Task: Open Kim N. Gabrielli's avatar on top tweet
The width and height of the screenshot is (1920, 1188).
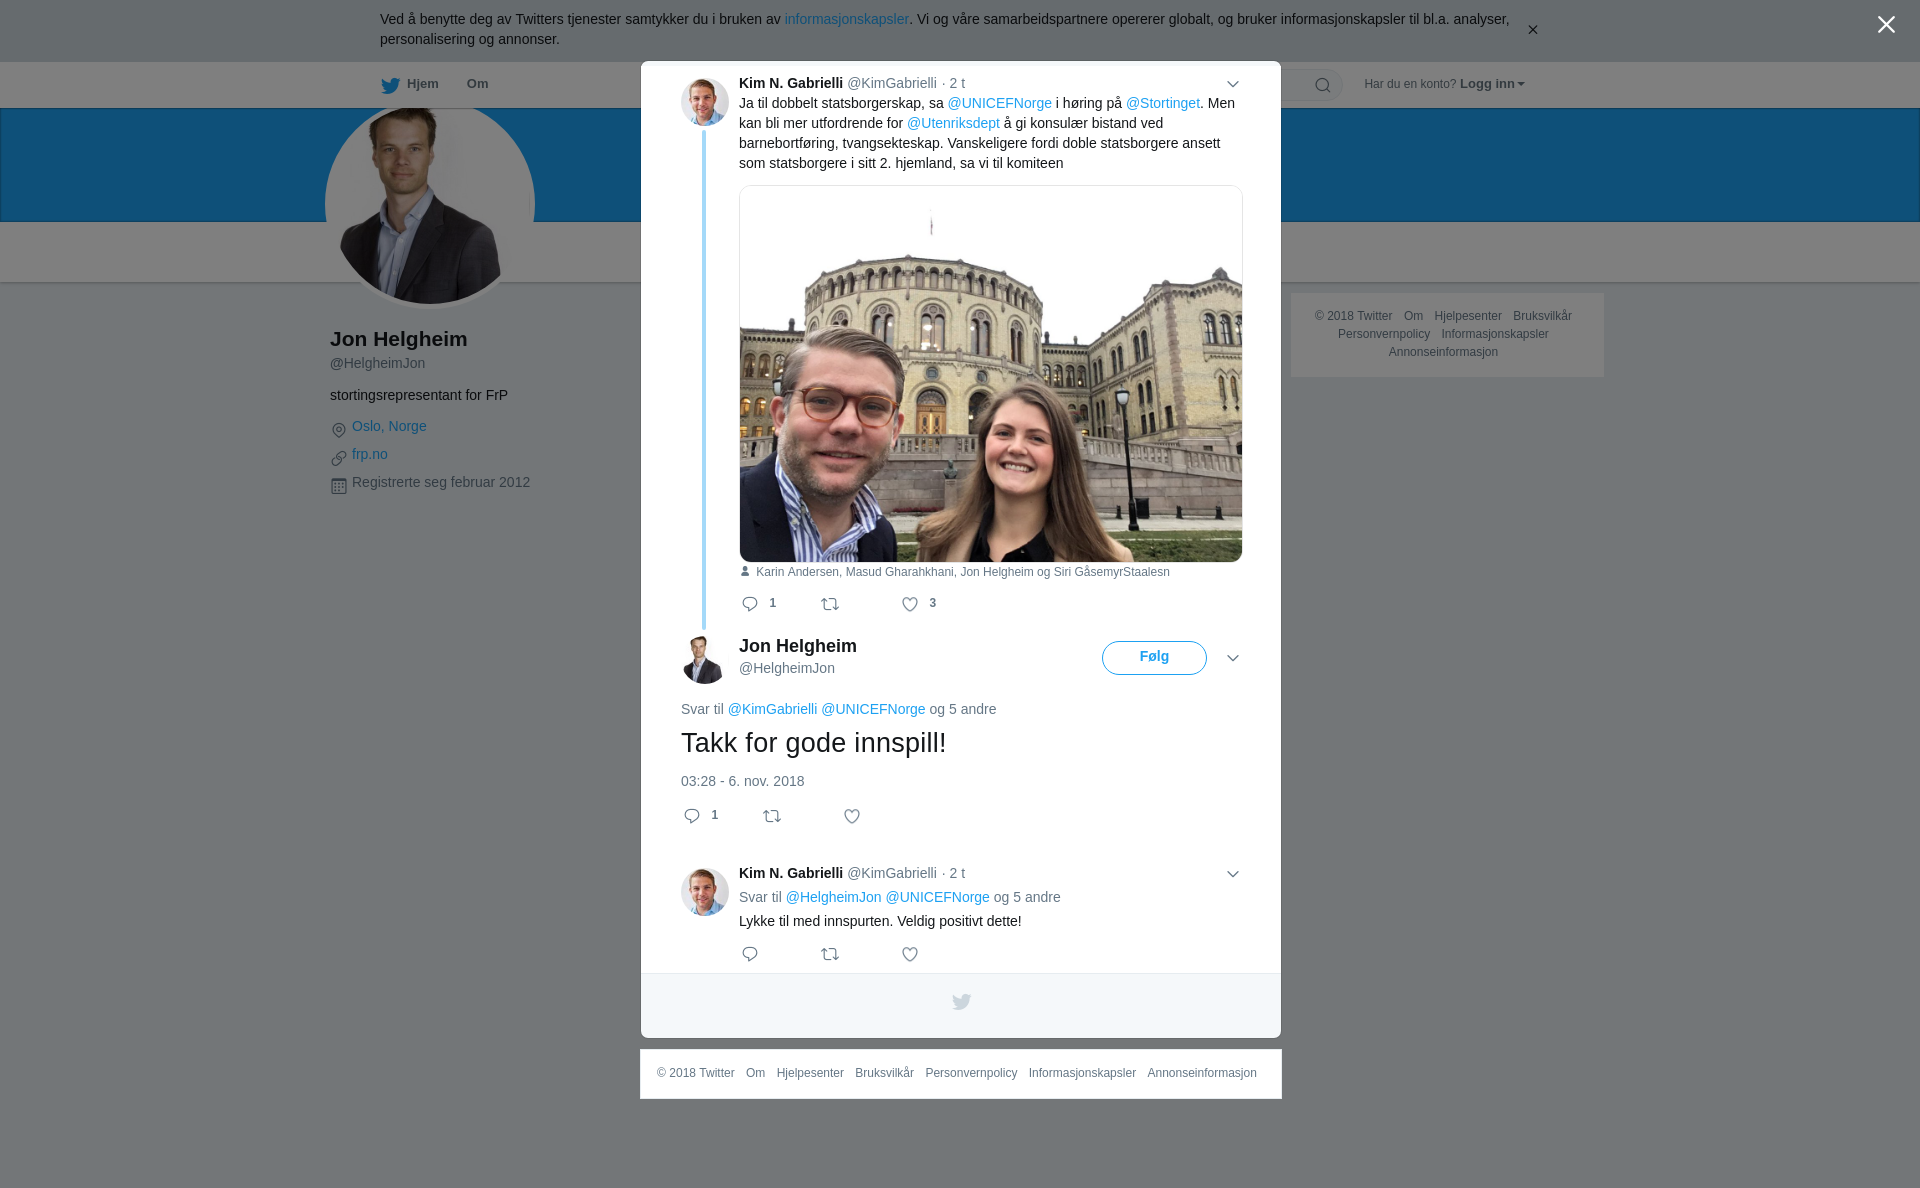Action: [x=705, y=102]
